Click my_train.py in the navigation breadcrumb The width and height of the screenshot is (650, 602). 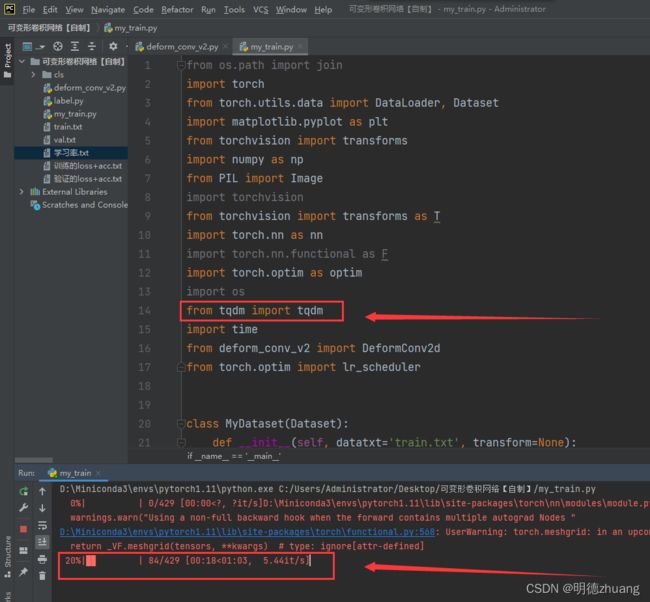(x=131, y=28)
